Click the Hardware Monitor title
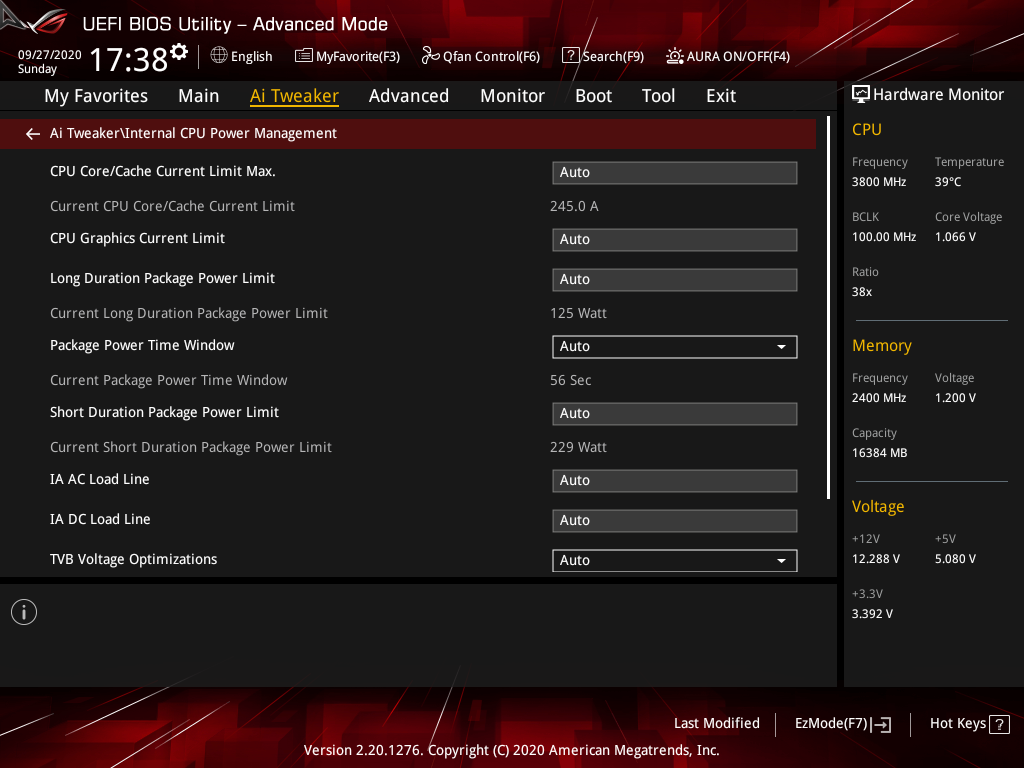 tap(938, 95)
